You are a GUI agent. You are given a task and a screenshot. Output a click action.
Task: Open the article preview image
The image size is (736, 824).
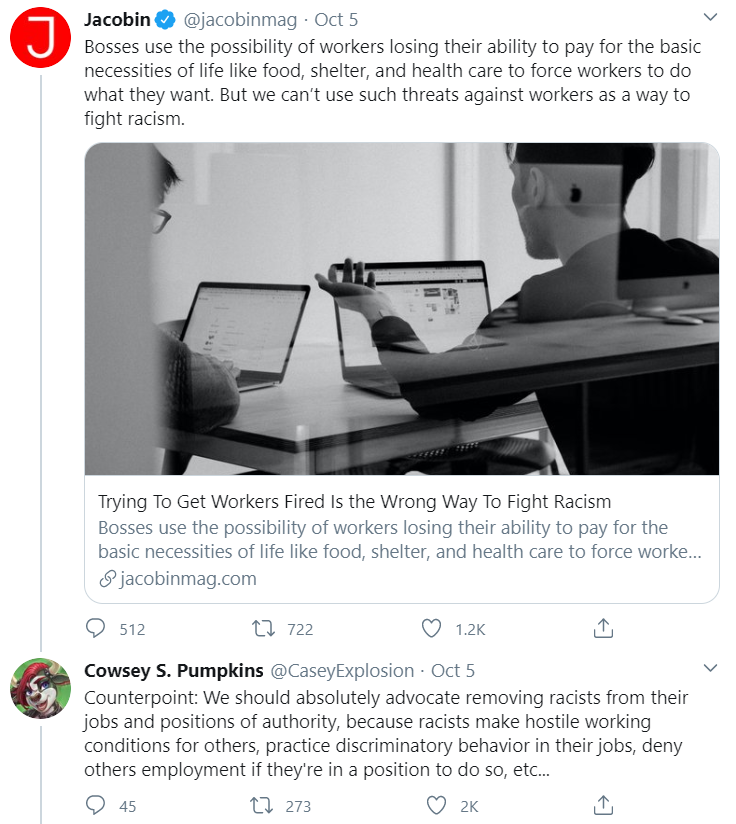[402, 309]
